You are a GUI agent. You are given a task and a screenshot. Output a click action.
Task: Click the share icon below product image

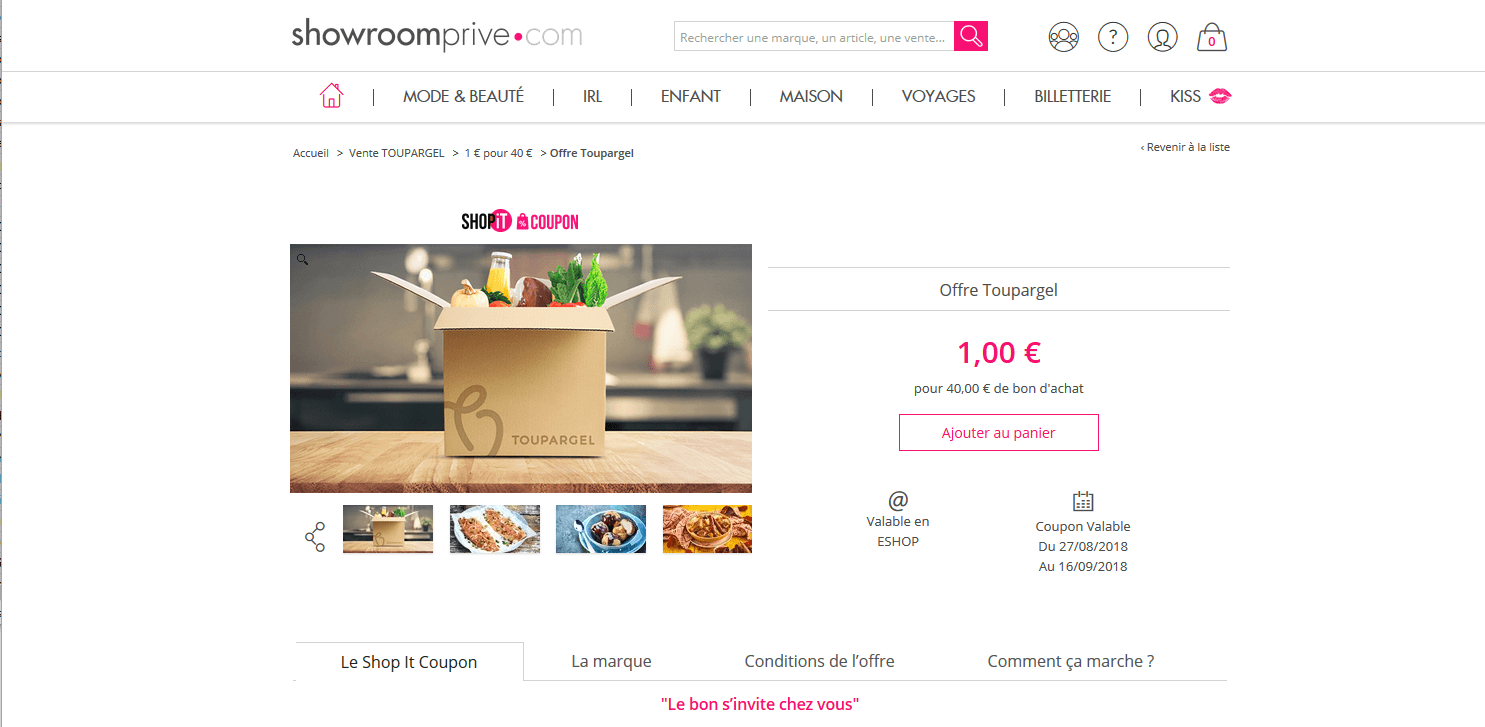(315, 537)
